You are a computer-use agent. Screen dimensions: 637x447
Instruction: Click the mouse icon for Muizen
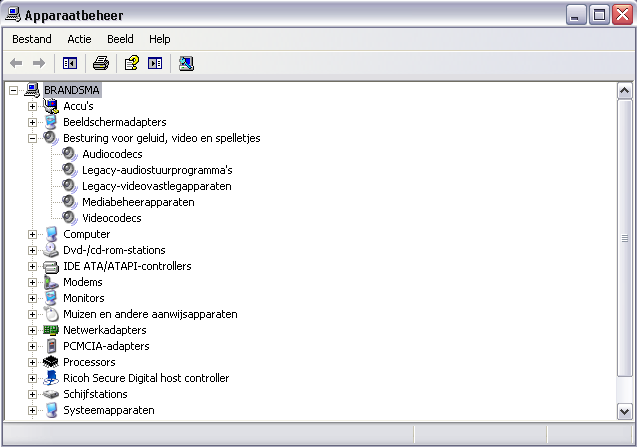(51, 314)
